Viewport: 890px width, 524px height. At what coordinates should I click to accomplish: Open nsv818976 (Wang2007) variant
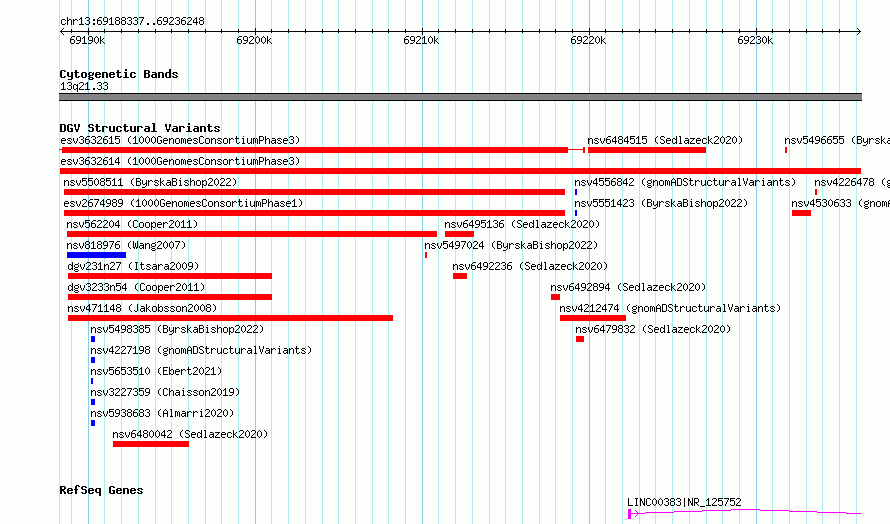coord(126,245)
